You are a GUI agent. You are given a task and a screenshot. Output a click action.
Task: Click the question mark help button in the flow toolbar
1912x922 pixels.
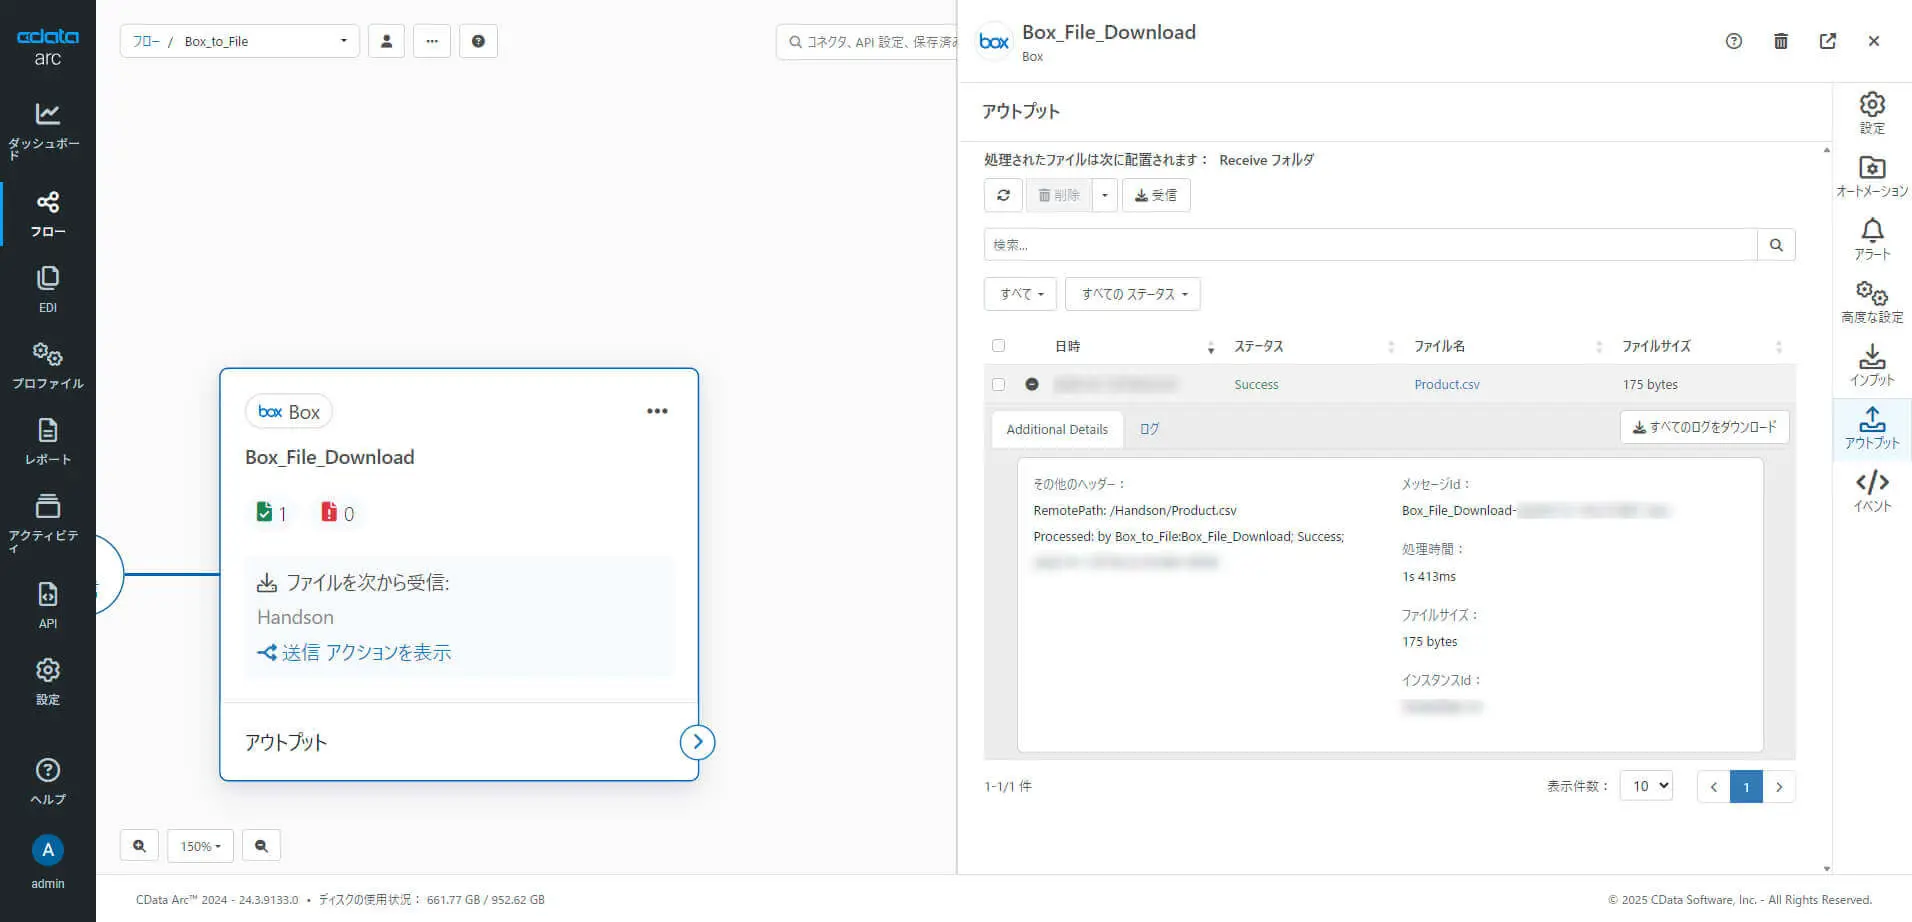[x=478, y=41]
